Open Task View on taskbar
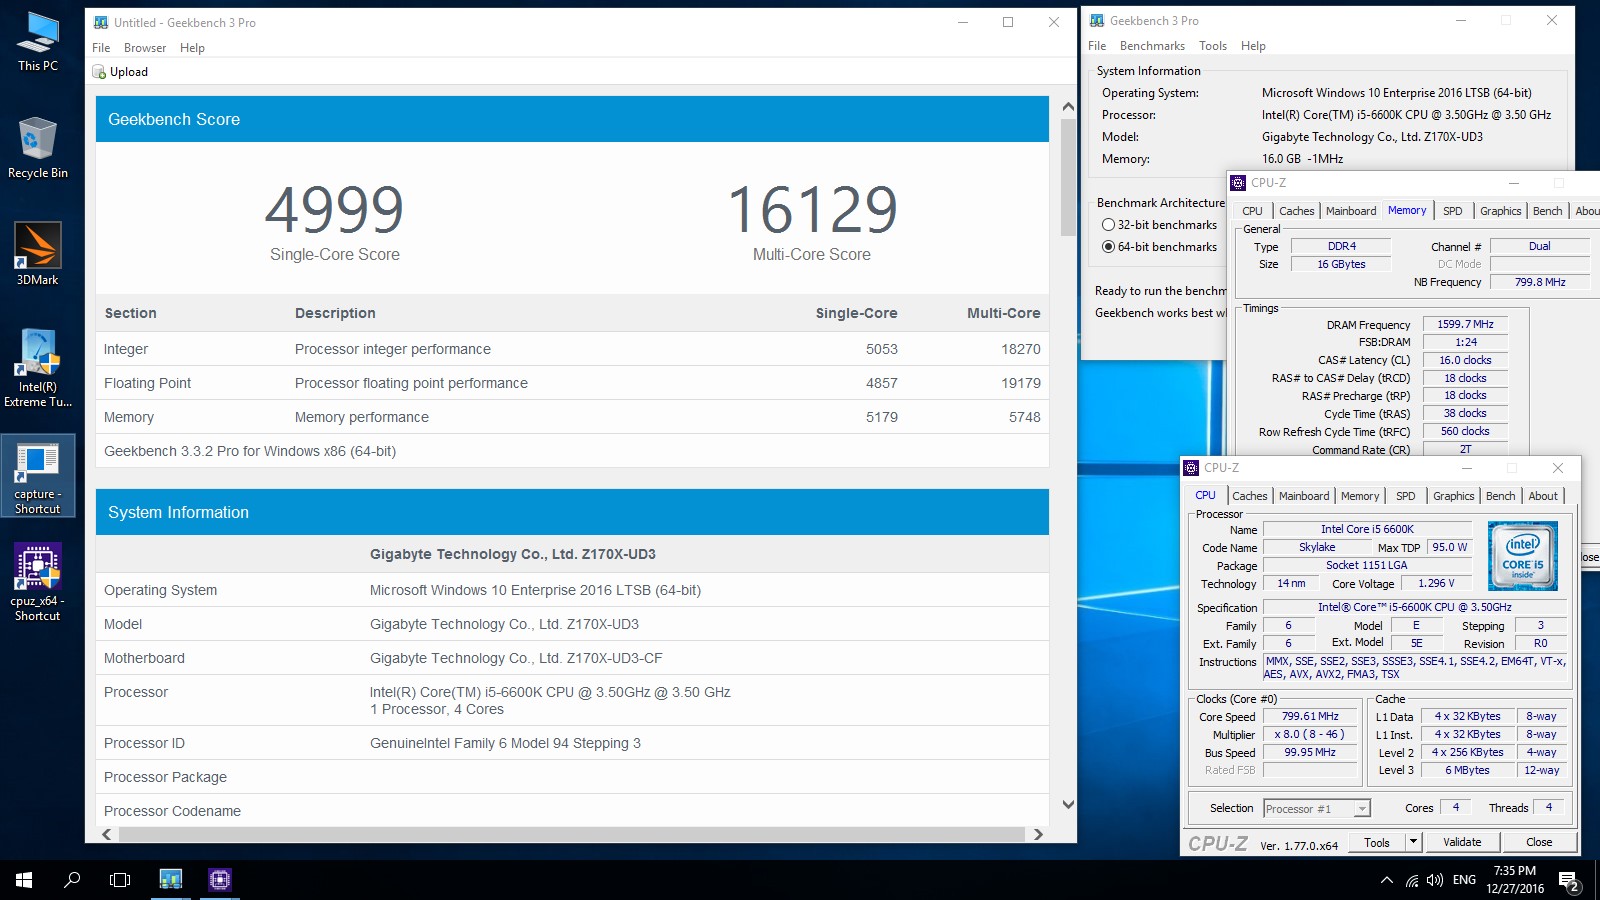1600x900 pixels. click(x=120, y=880)
